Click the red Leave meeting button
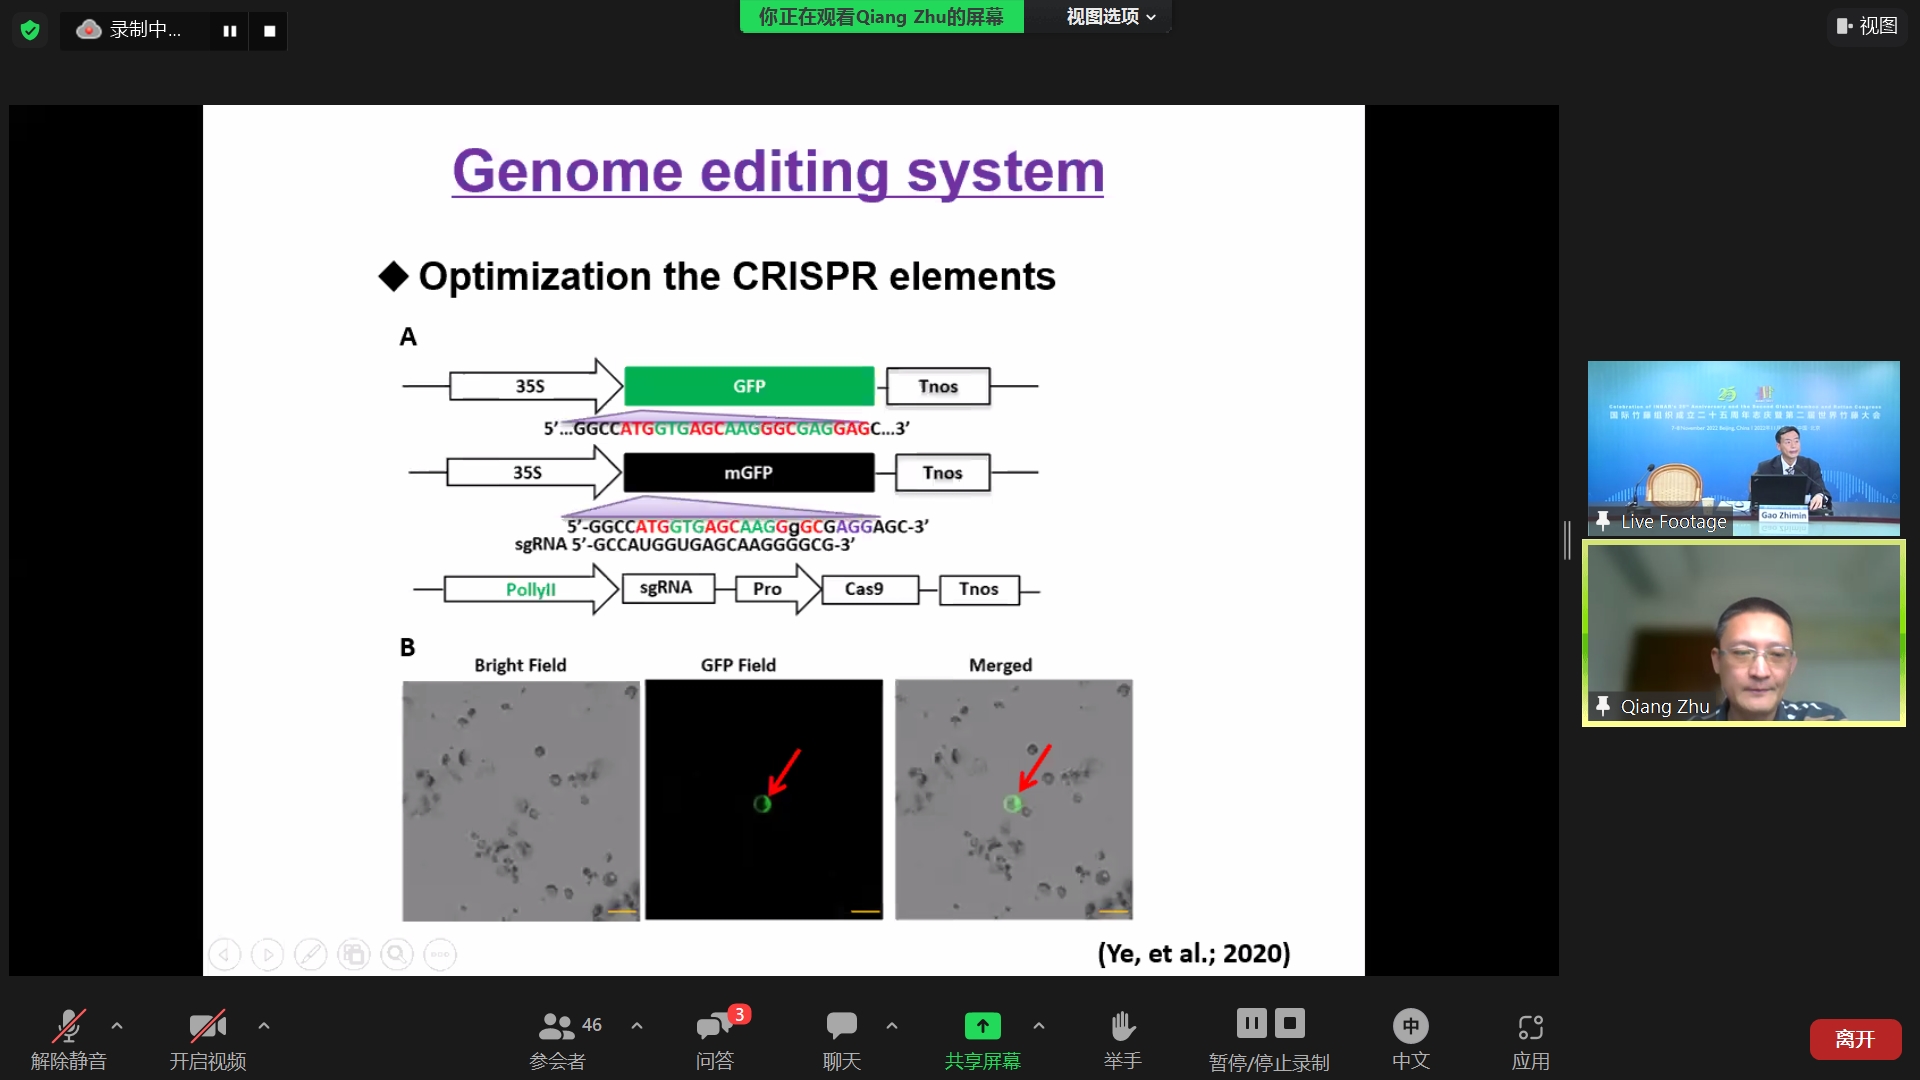The width and height of the screenshot is (1920, 1080). pos(1855,1039)
